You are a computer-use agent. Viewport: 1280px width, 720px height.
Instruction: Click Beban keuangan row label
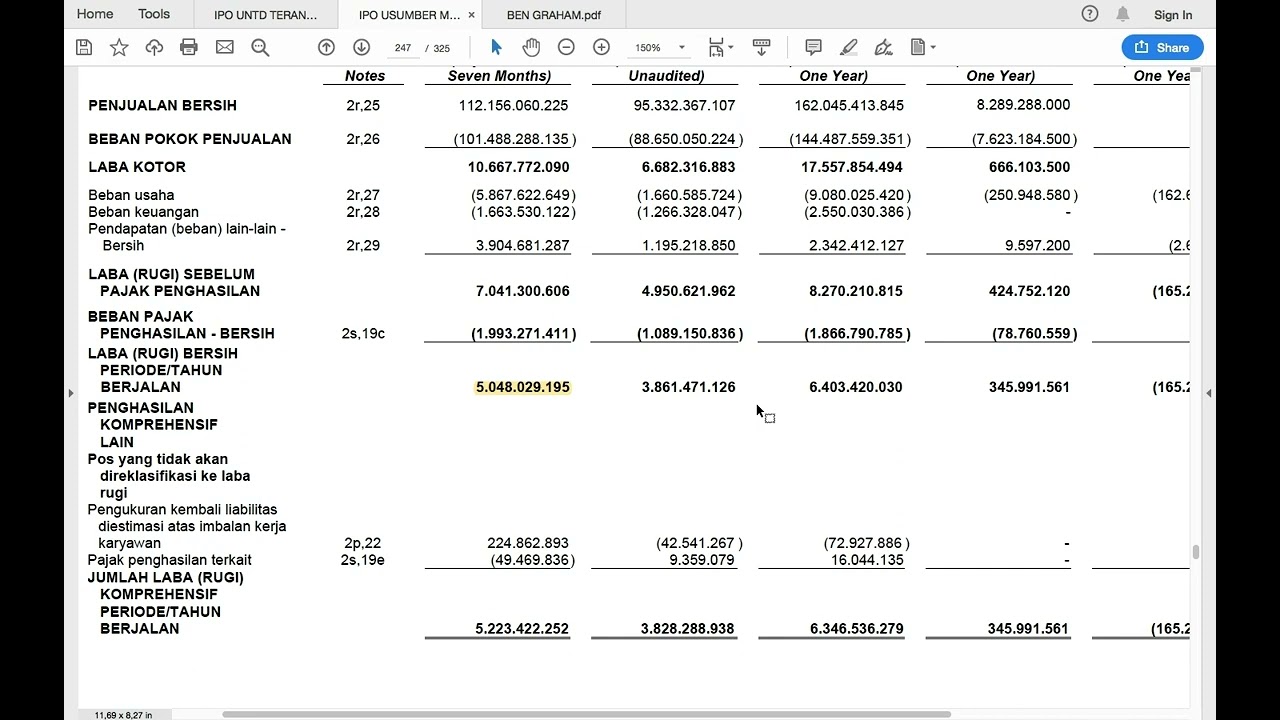143,212
